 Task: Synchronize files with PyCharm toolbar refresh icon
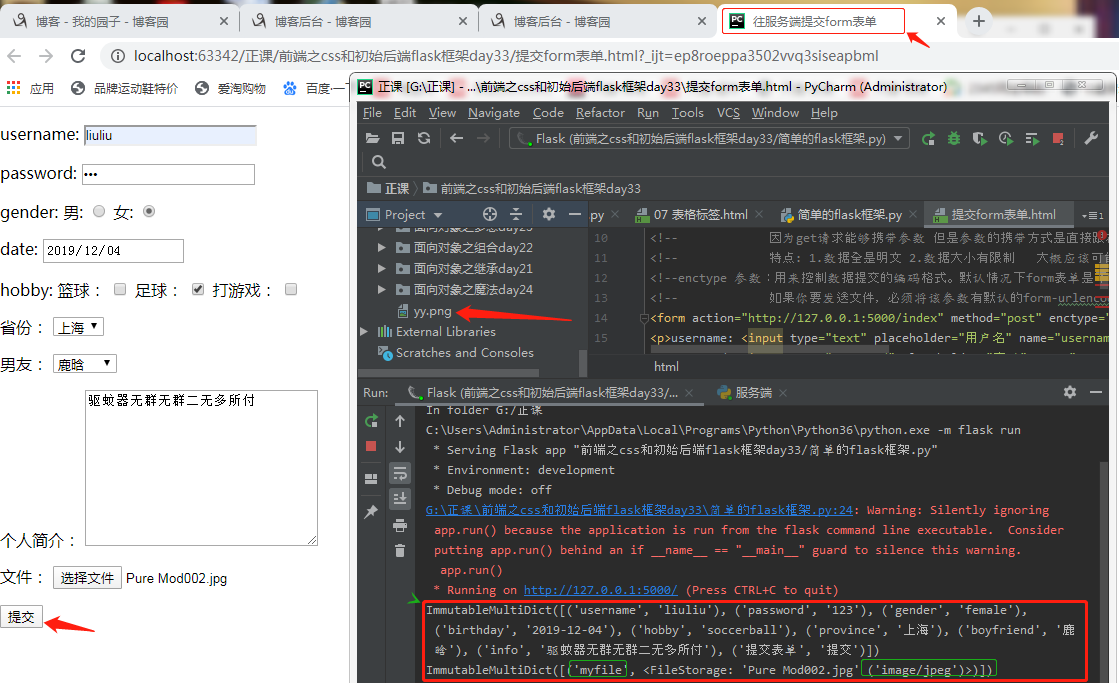424,138
